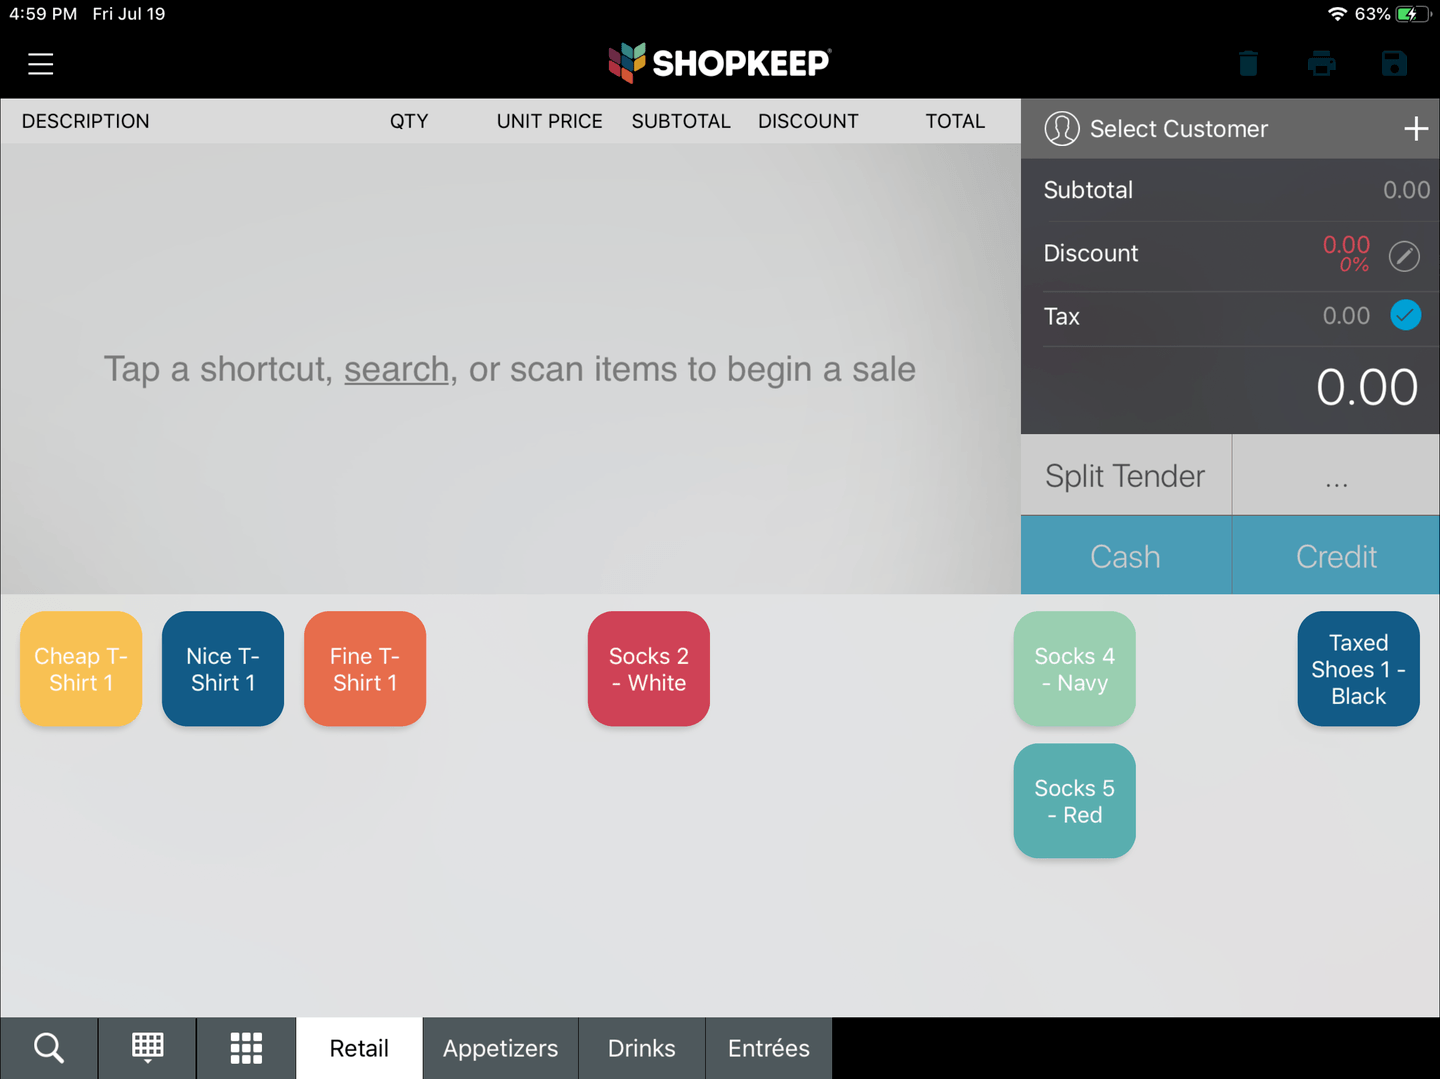Tap the ellipsis for more tender options

[1336, 475]
